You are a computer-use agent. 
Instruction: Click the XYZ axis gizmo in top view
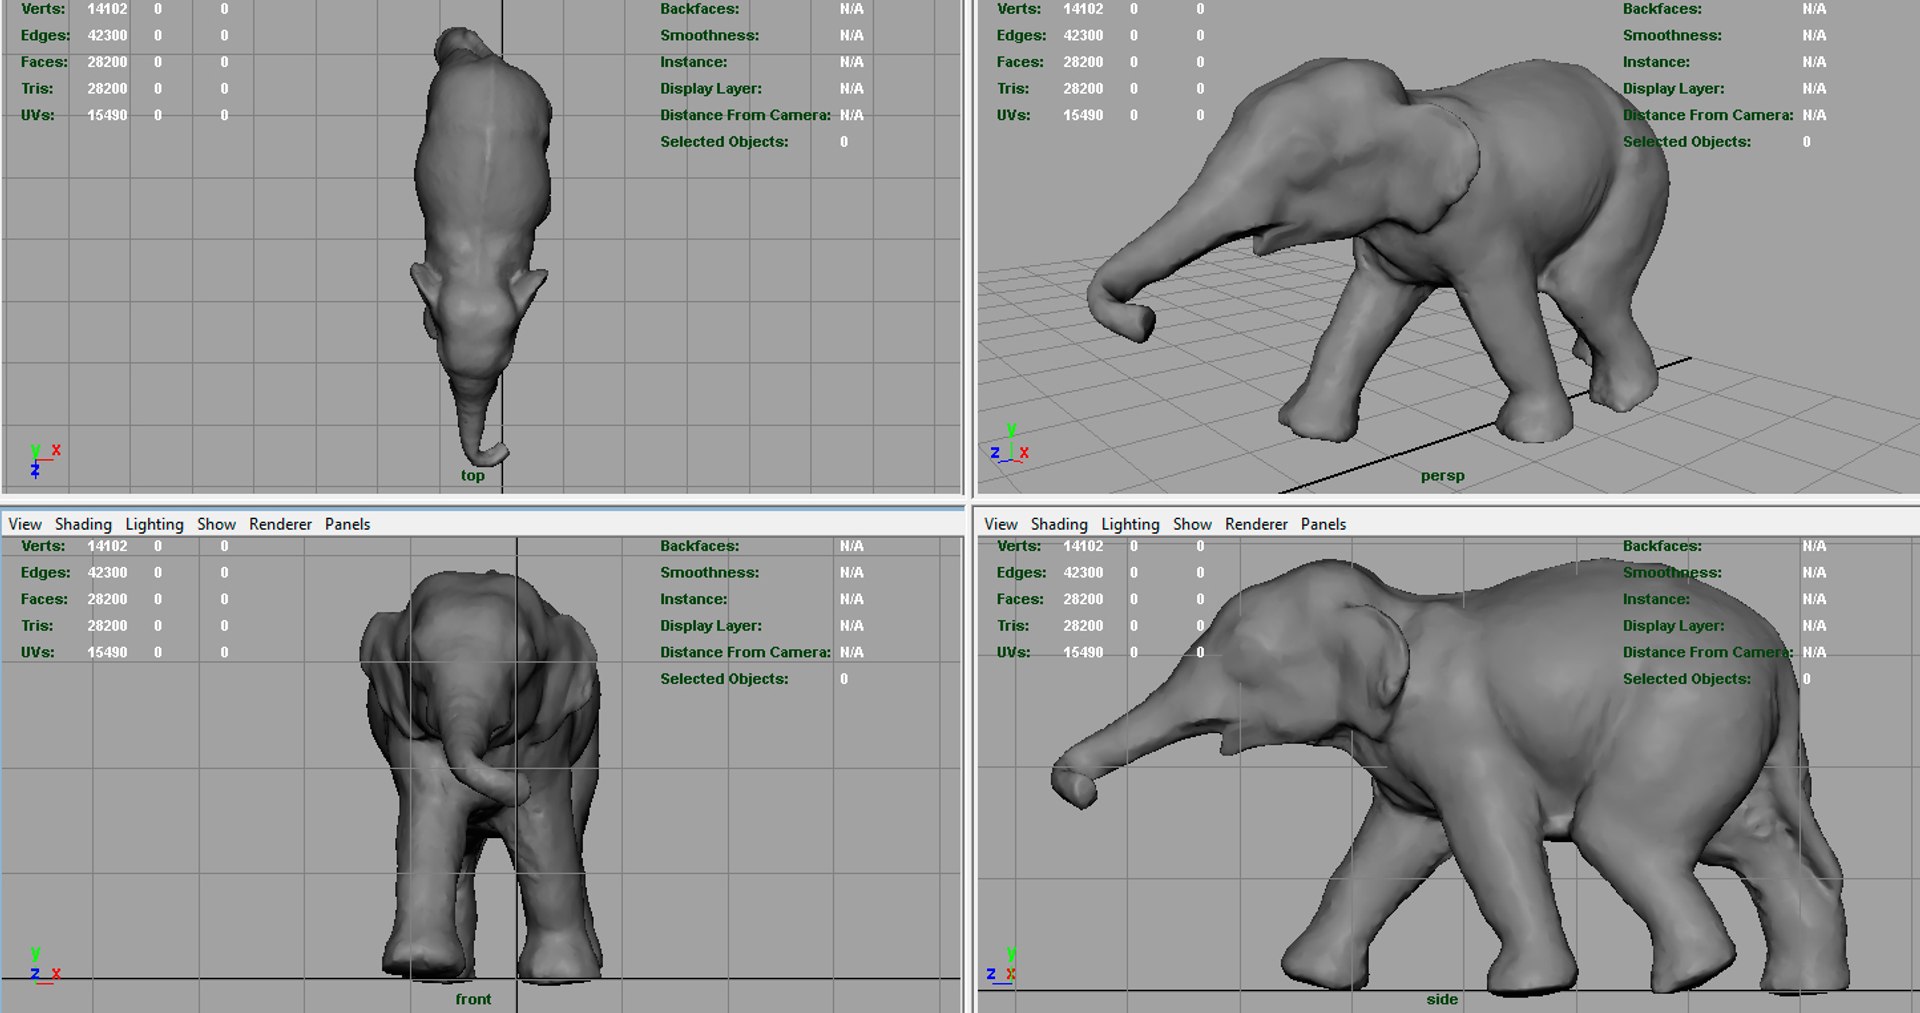pyautogui.click(x=44, y=460)
